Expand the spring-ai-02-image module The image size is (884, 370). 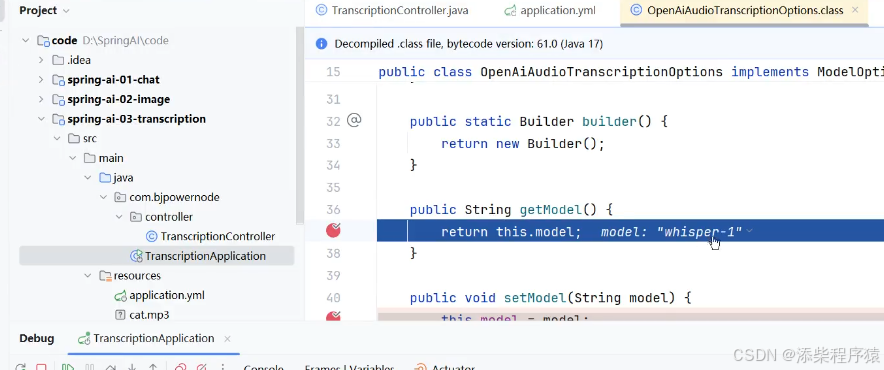click(x=41, y=99)
